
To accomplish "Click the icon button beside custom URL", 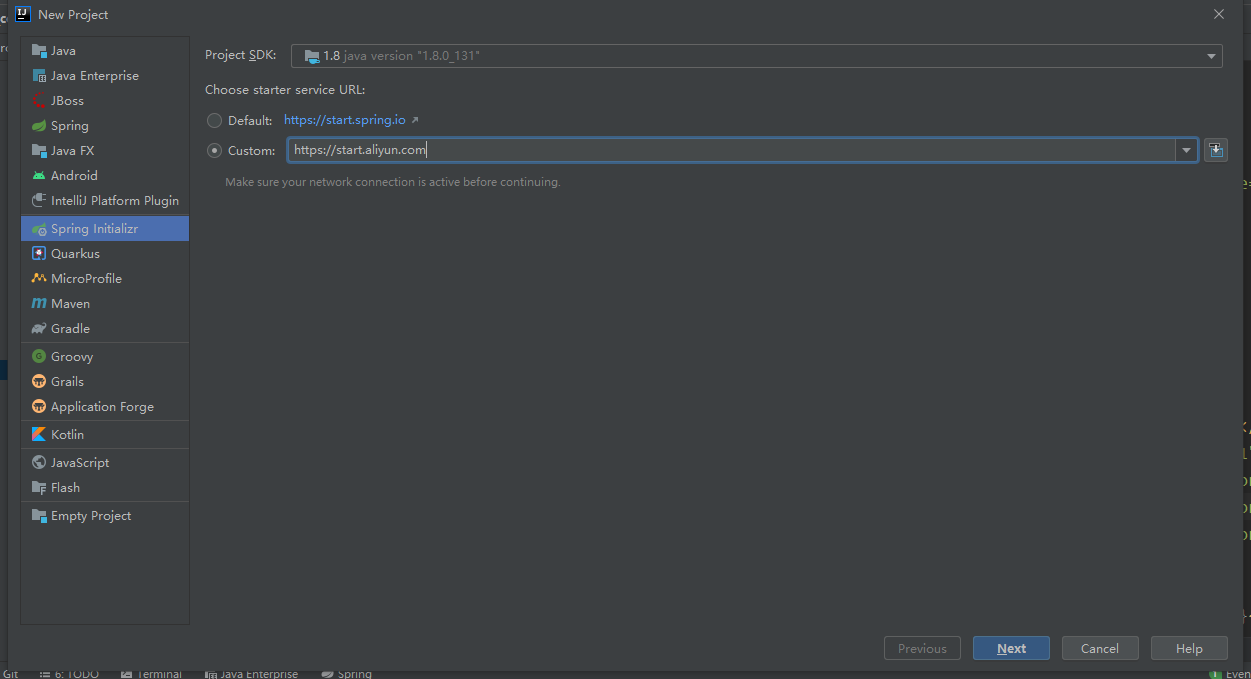I will pos(1215,150).
